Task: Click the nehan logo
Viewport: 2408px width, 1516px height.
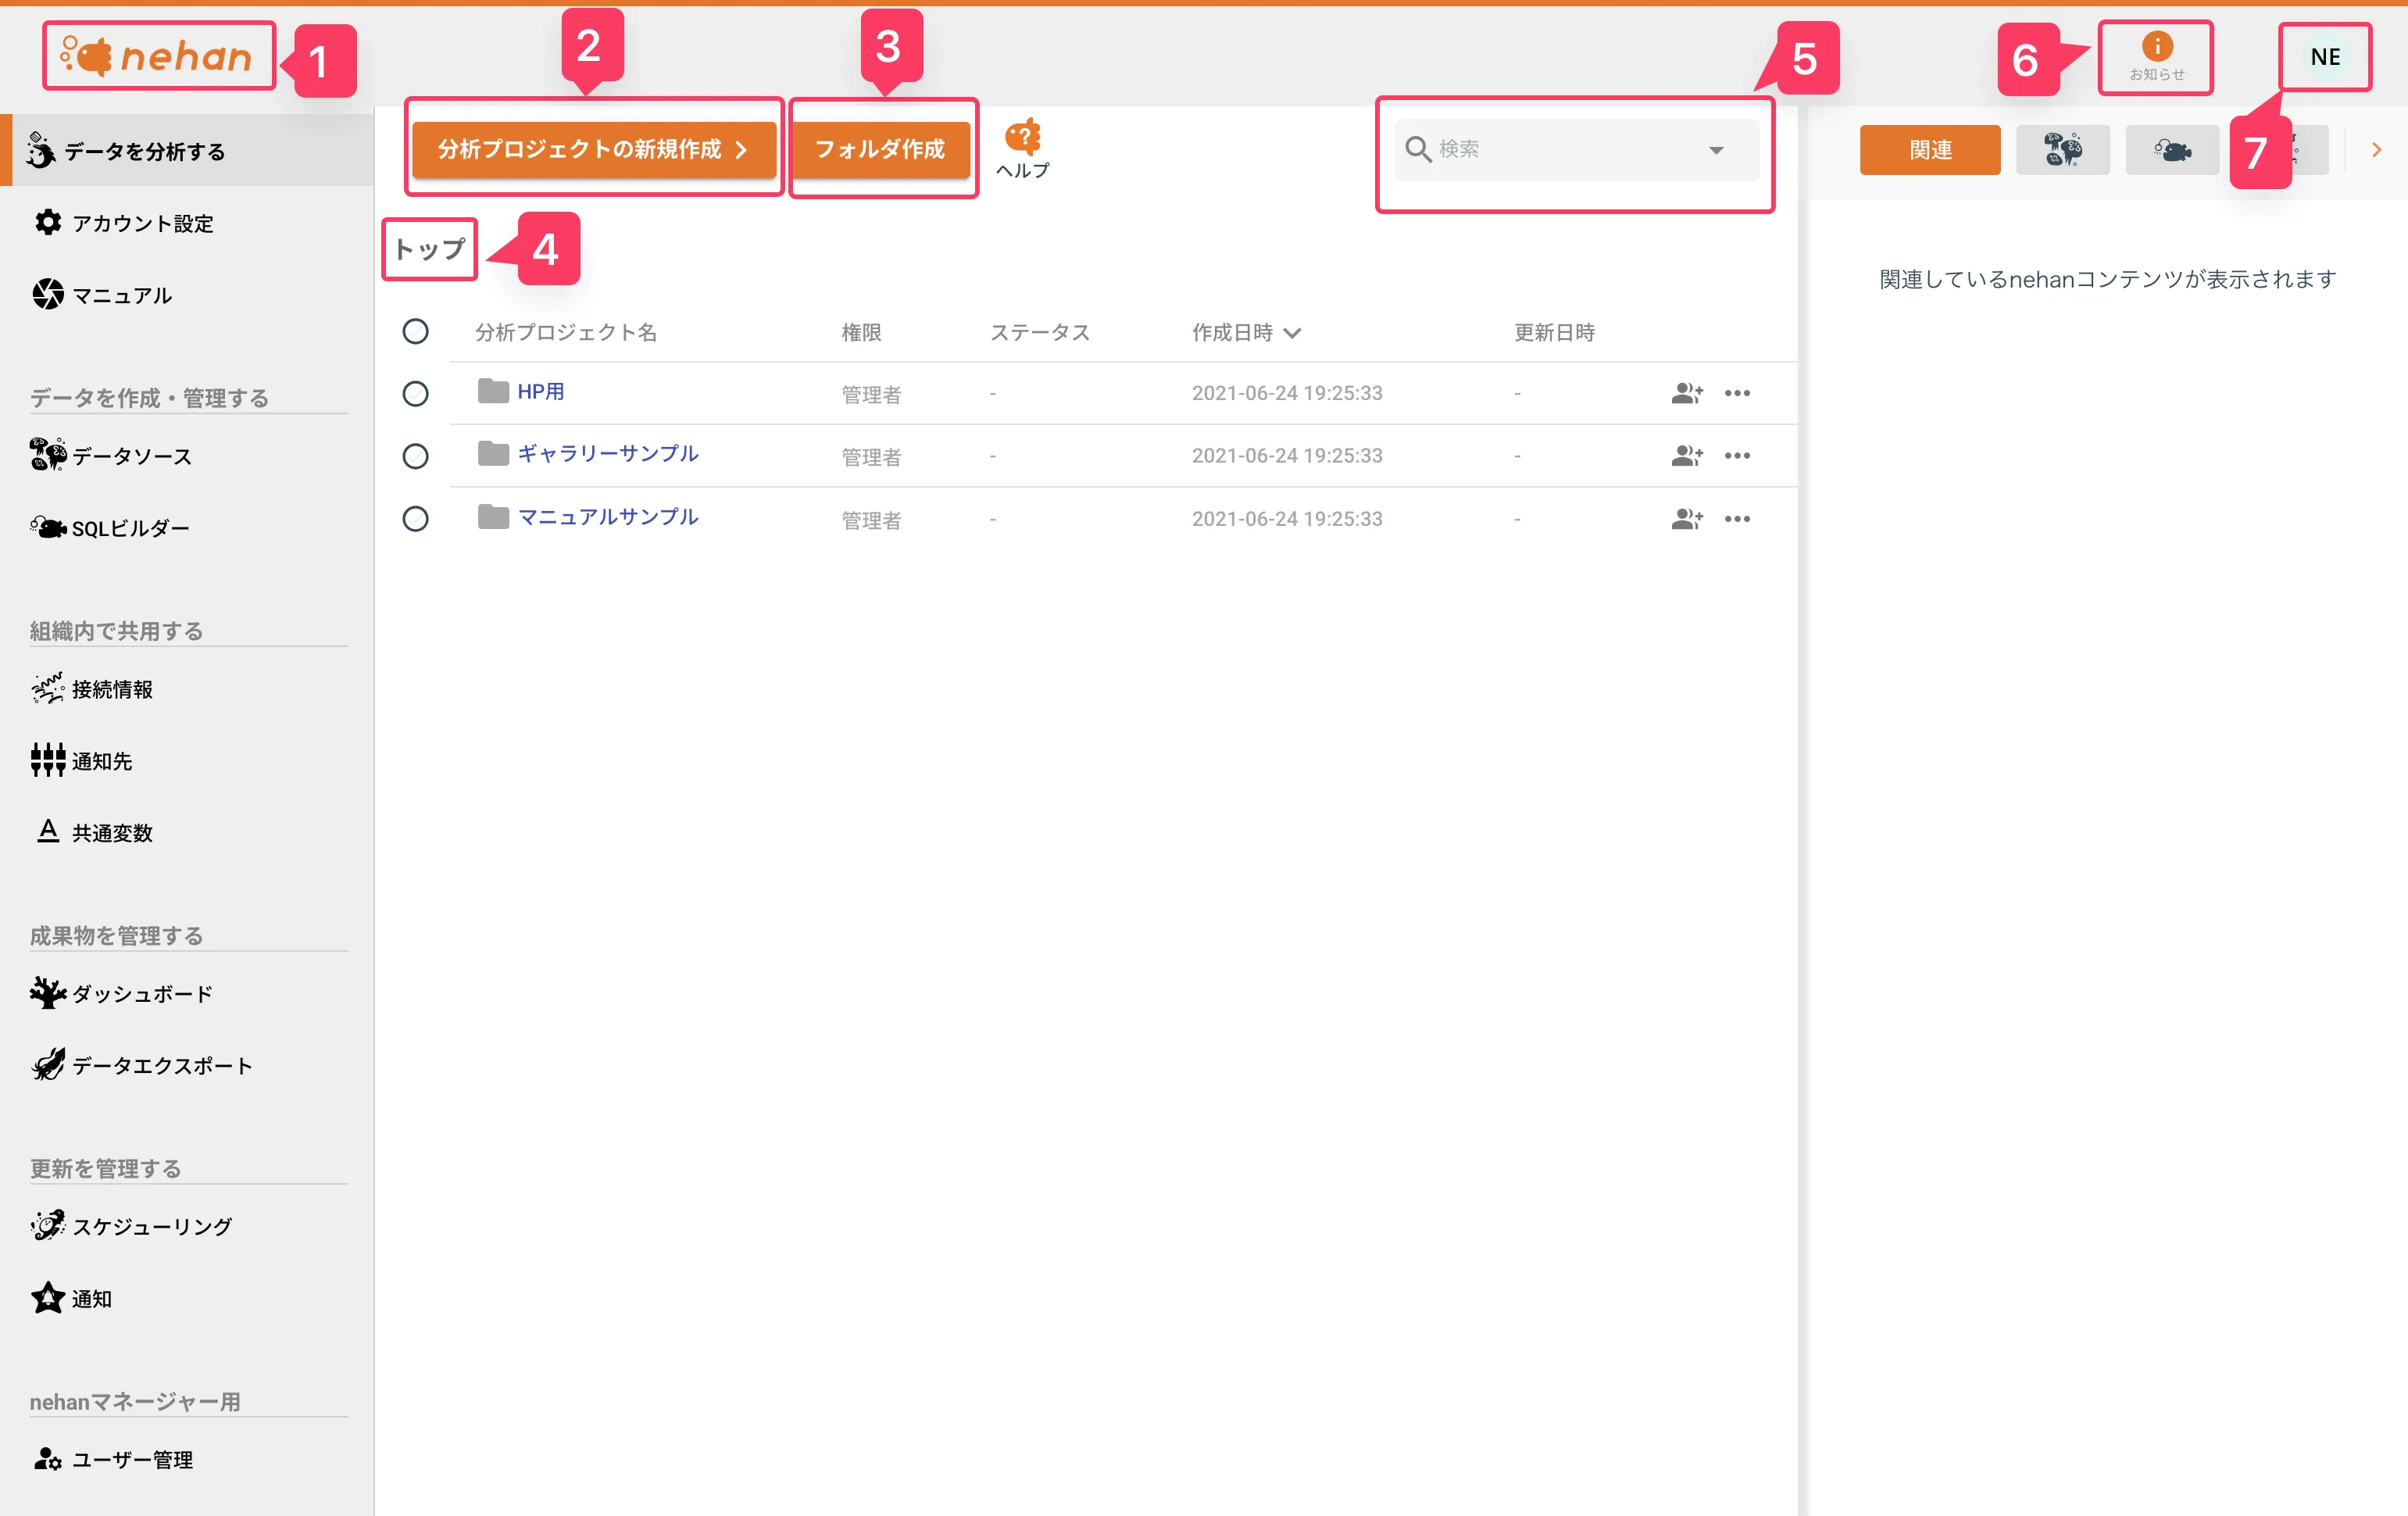Action: pos(157,56)
